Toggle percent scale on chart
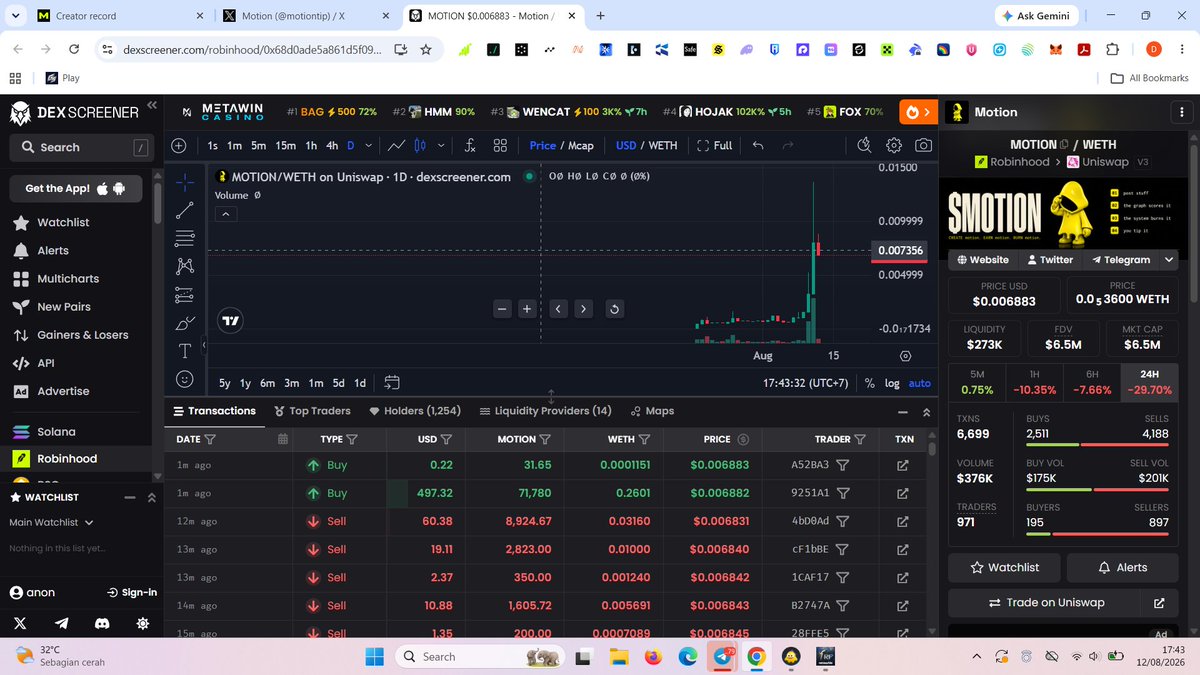The width and height of the screenshot is (1200, 675). coord(870,383)
